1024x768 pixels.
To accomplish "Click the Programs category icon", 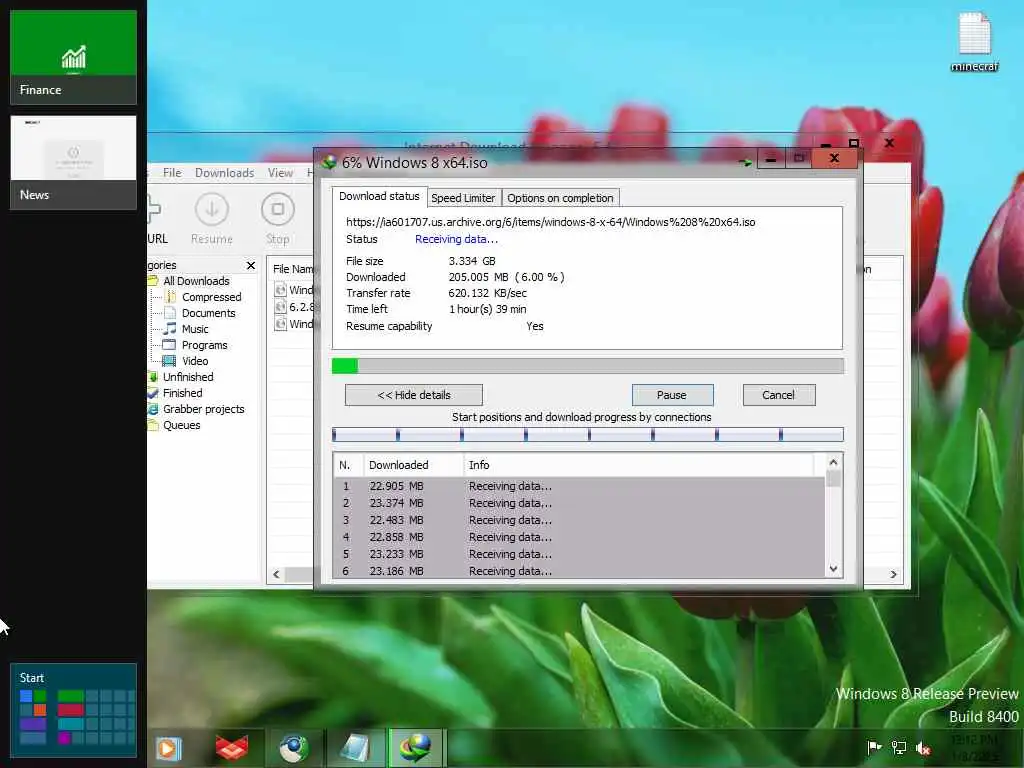I will point(169,345).
